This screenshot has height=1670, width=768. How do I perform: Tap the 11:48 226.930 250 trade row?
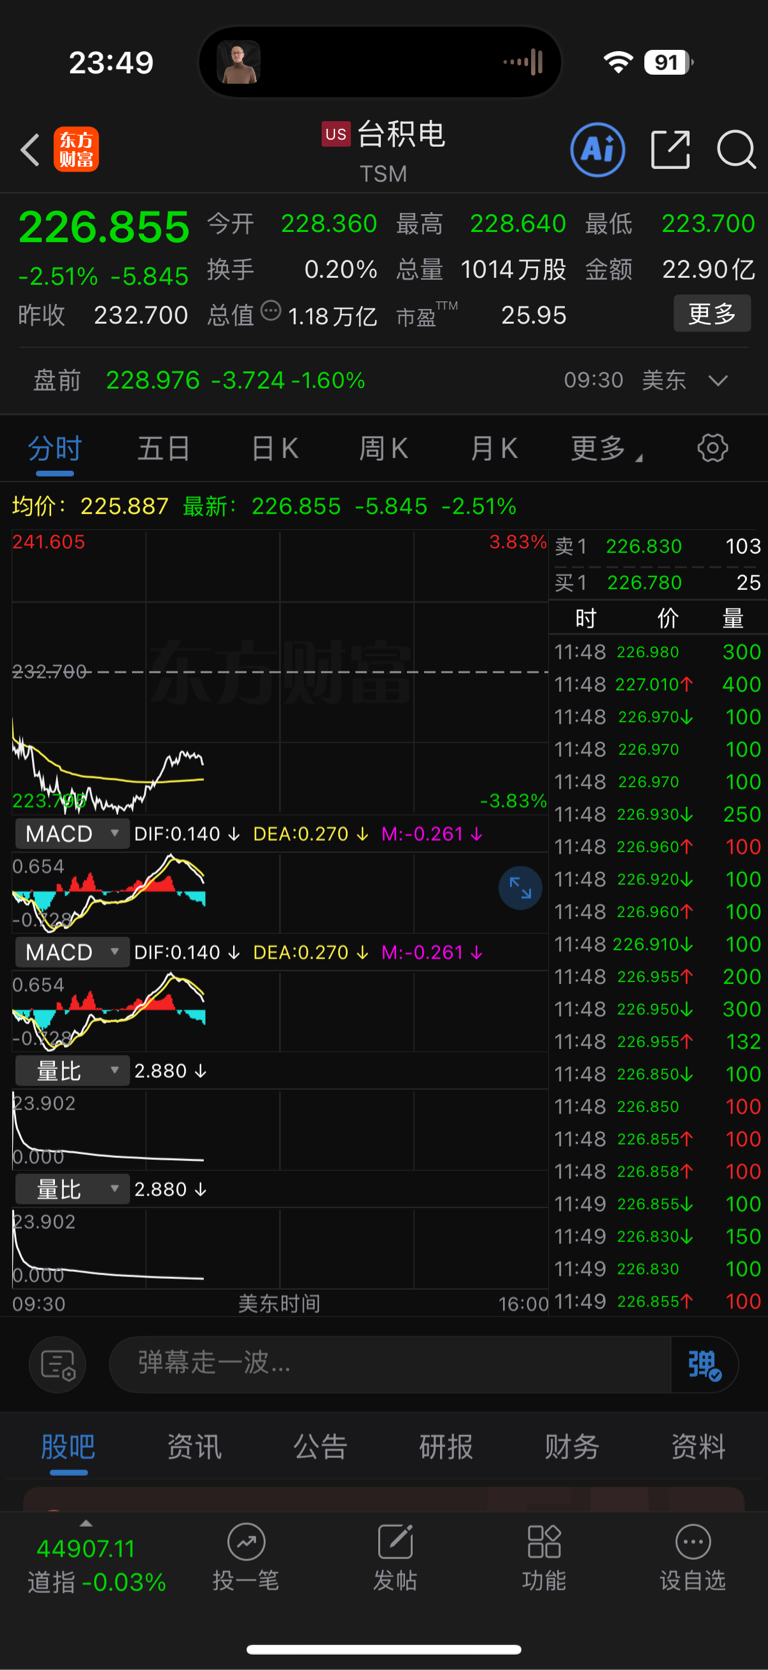(658, 814)
